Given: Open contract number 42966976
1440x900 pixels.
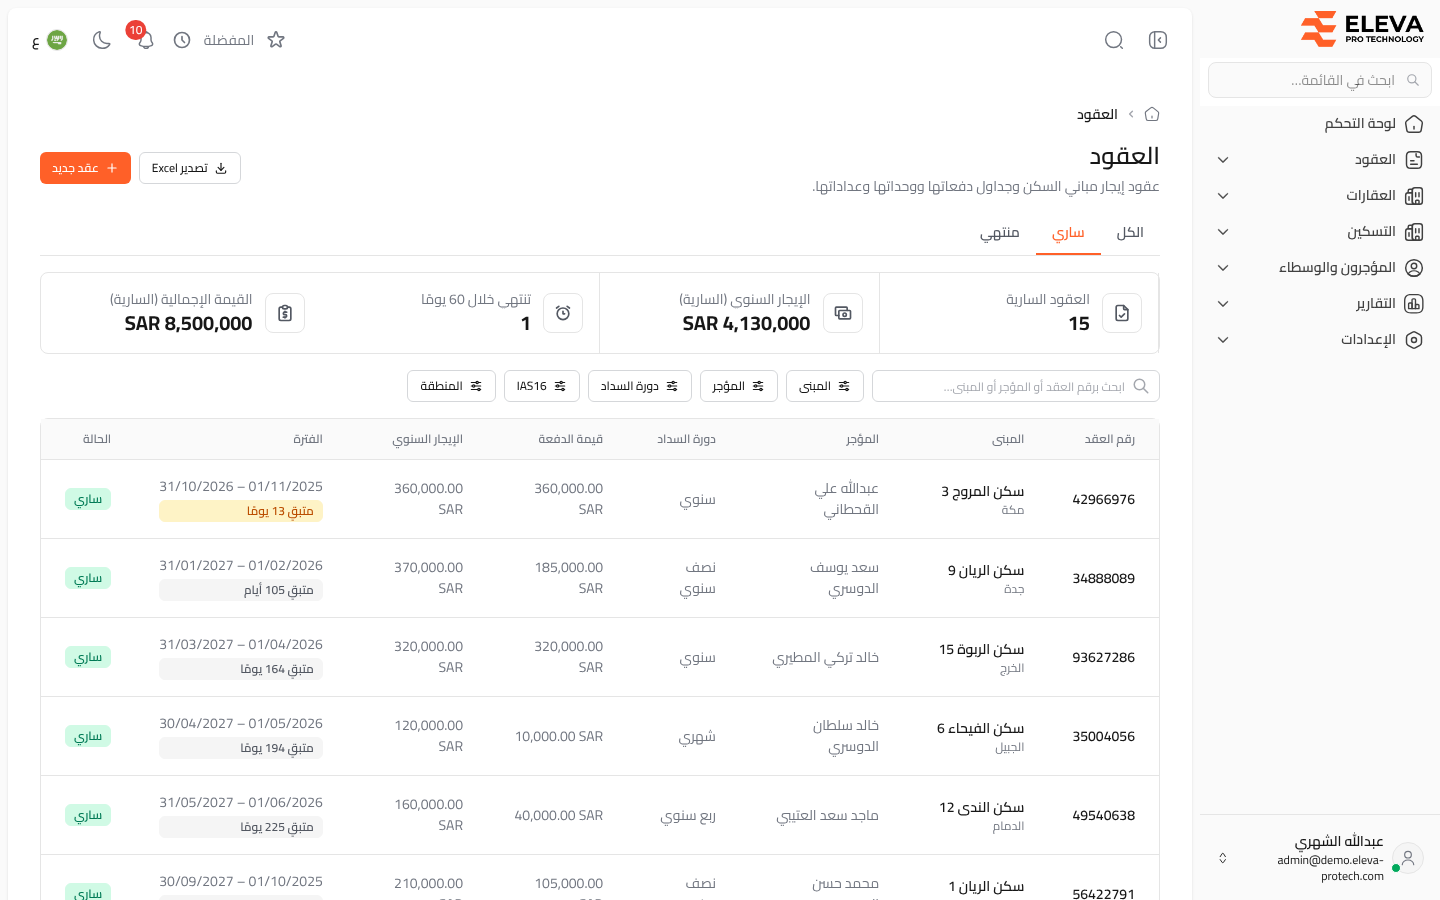Looking at the screenshot, I should click(1103, 499).
